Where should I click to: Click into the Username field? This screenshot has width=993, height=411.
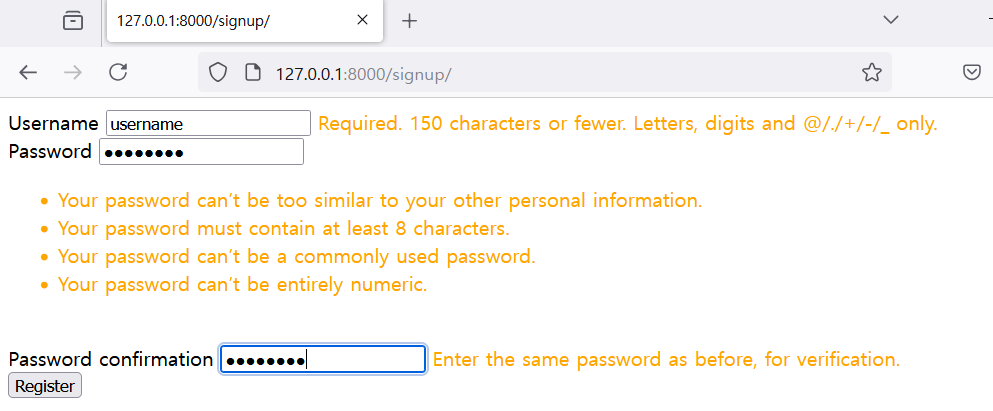pyautogui.click(x=208, y=123)
